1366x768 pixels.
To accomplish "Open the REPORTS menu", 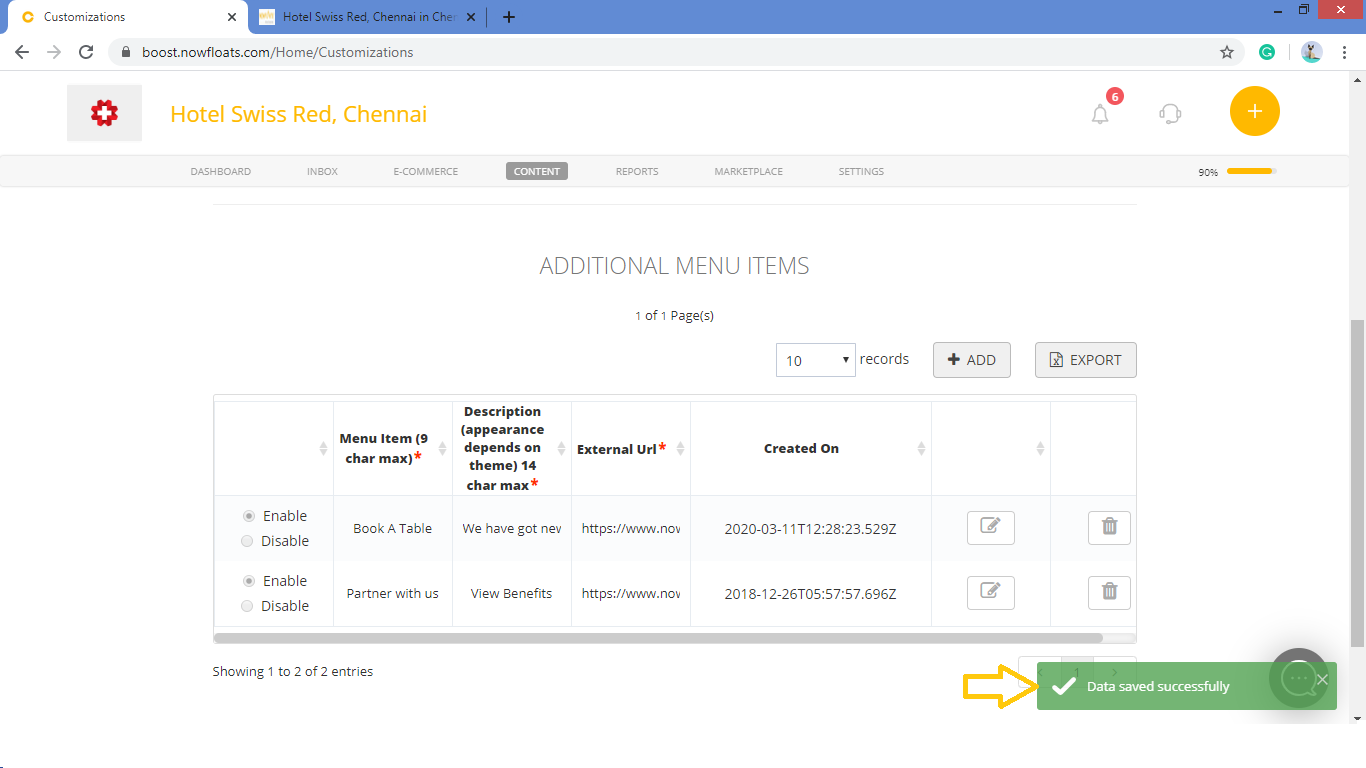I will click(637, 172).
